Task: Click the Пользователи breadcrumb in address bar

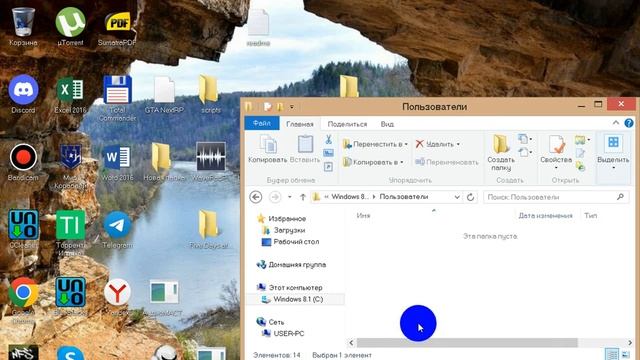Action: click(404, 197)
